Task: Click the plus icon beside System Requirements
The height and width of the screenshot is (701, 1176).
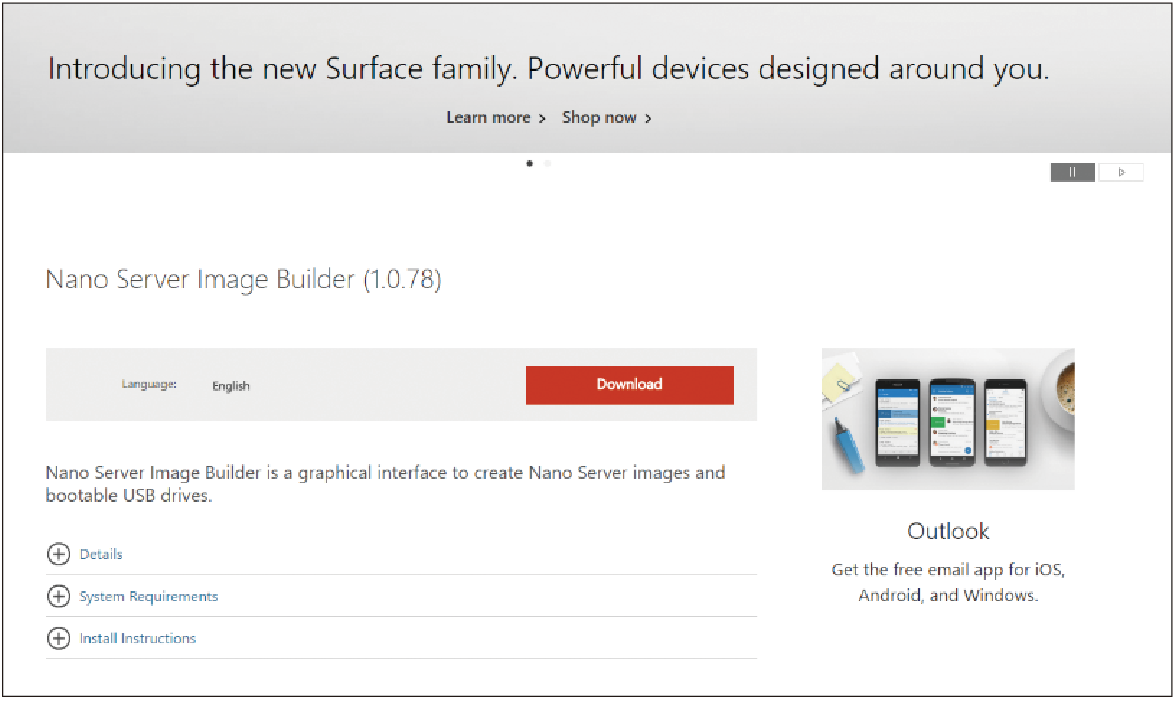Action: pyautogui.click(x=58, y=596)
